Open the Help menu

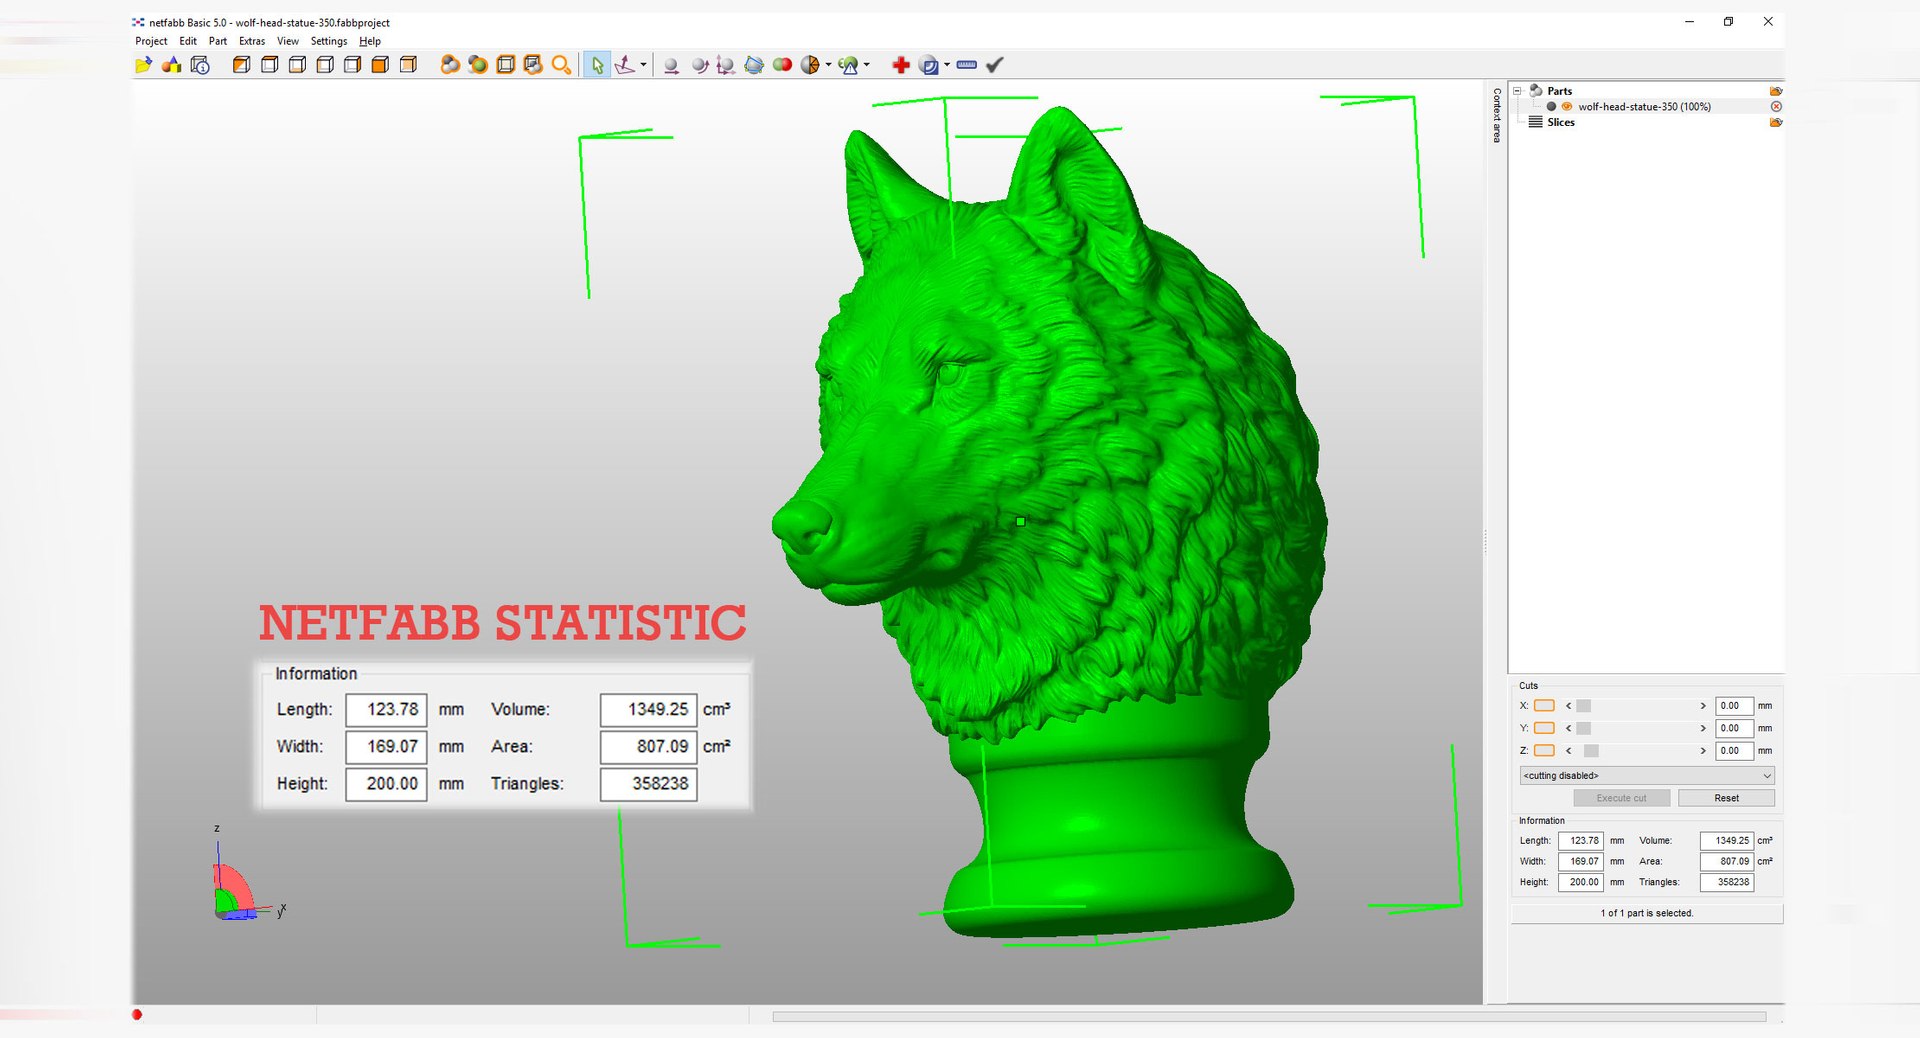click(370, 41)
